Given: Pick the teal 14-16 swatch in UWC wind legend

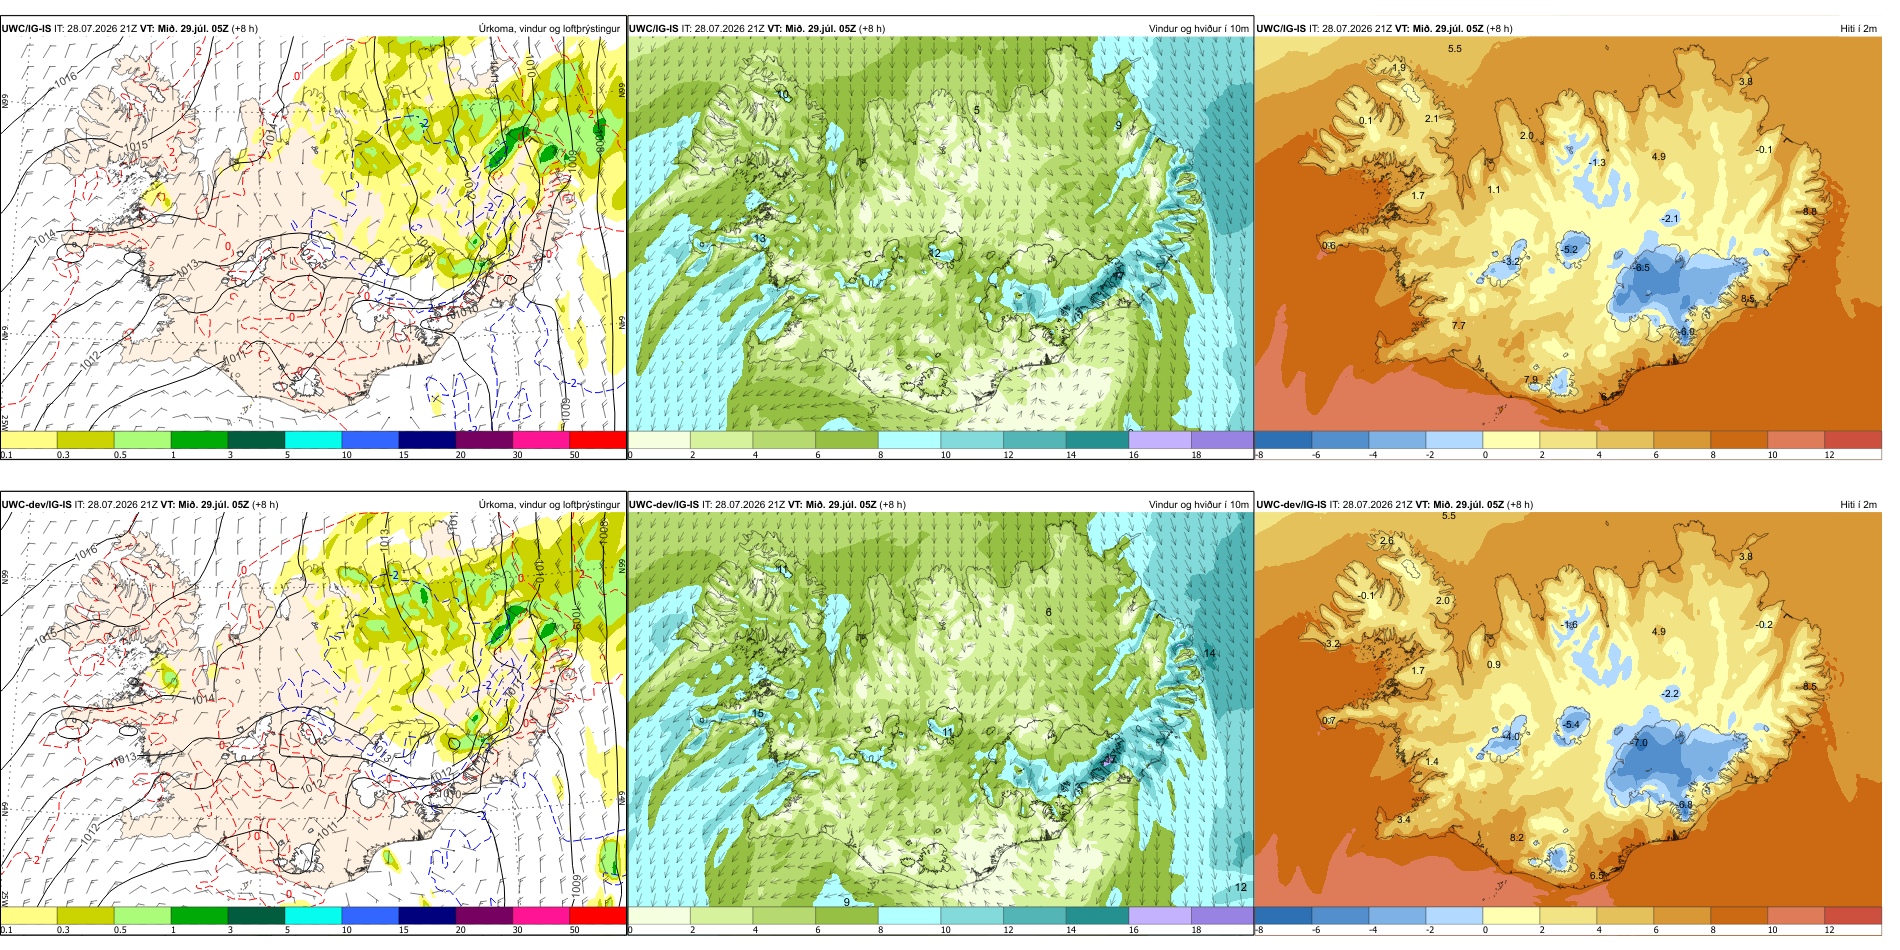Looking at the screenshot, I should tap(1097, 440).
